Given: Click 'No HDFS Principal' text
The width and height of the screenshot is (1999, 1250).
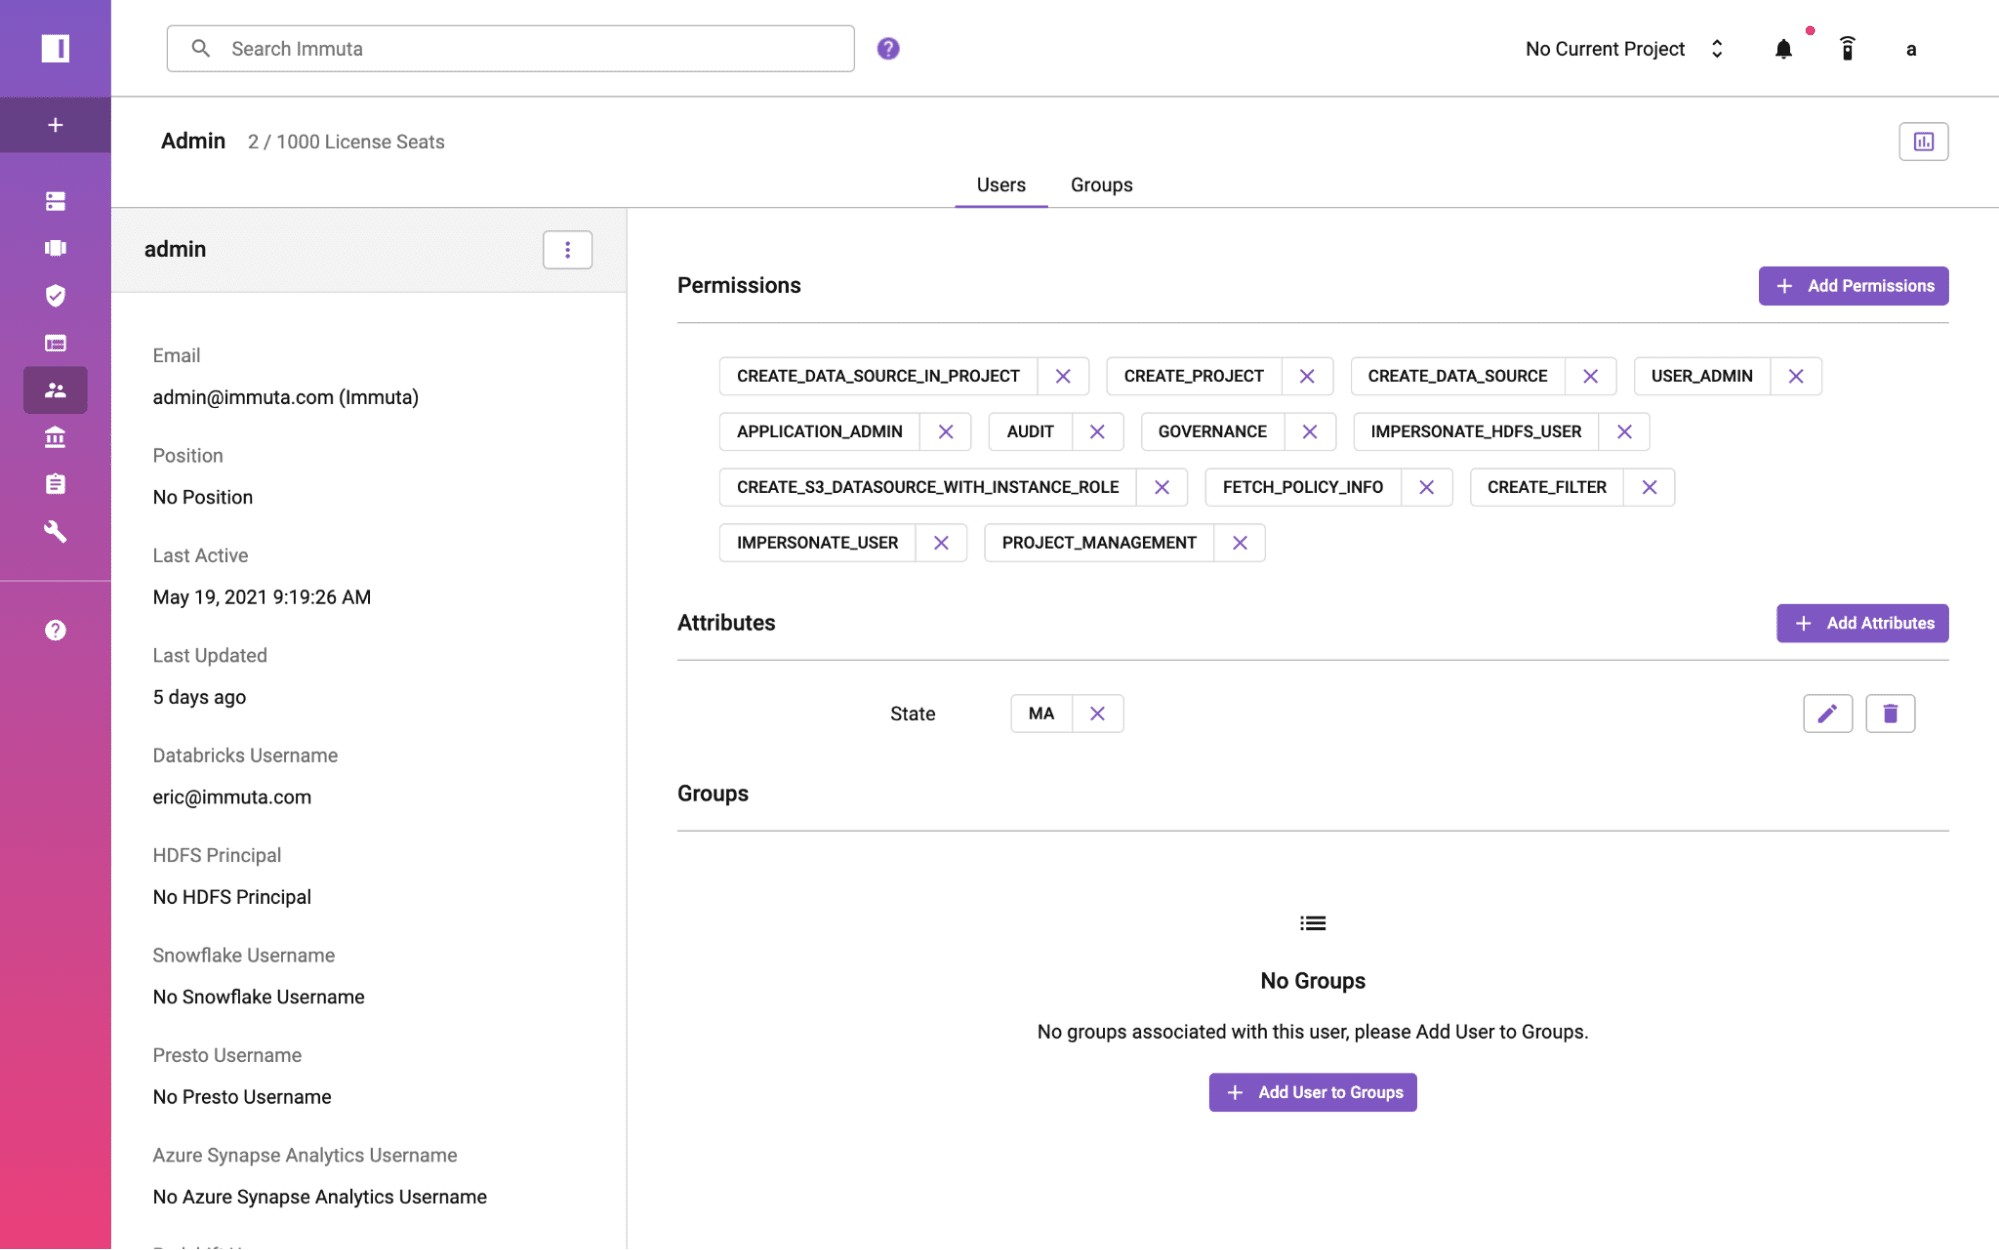Looking at the screenshot, I should coord(232,897).
